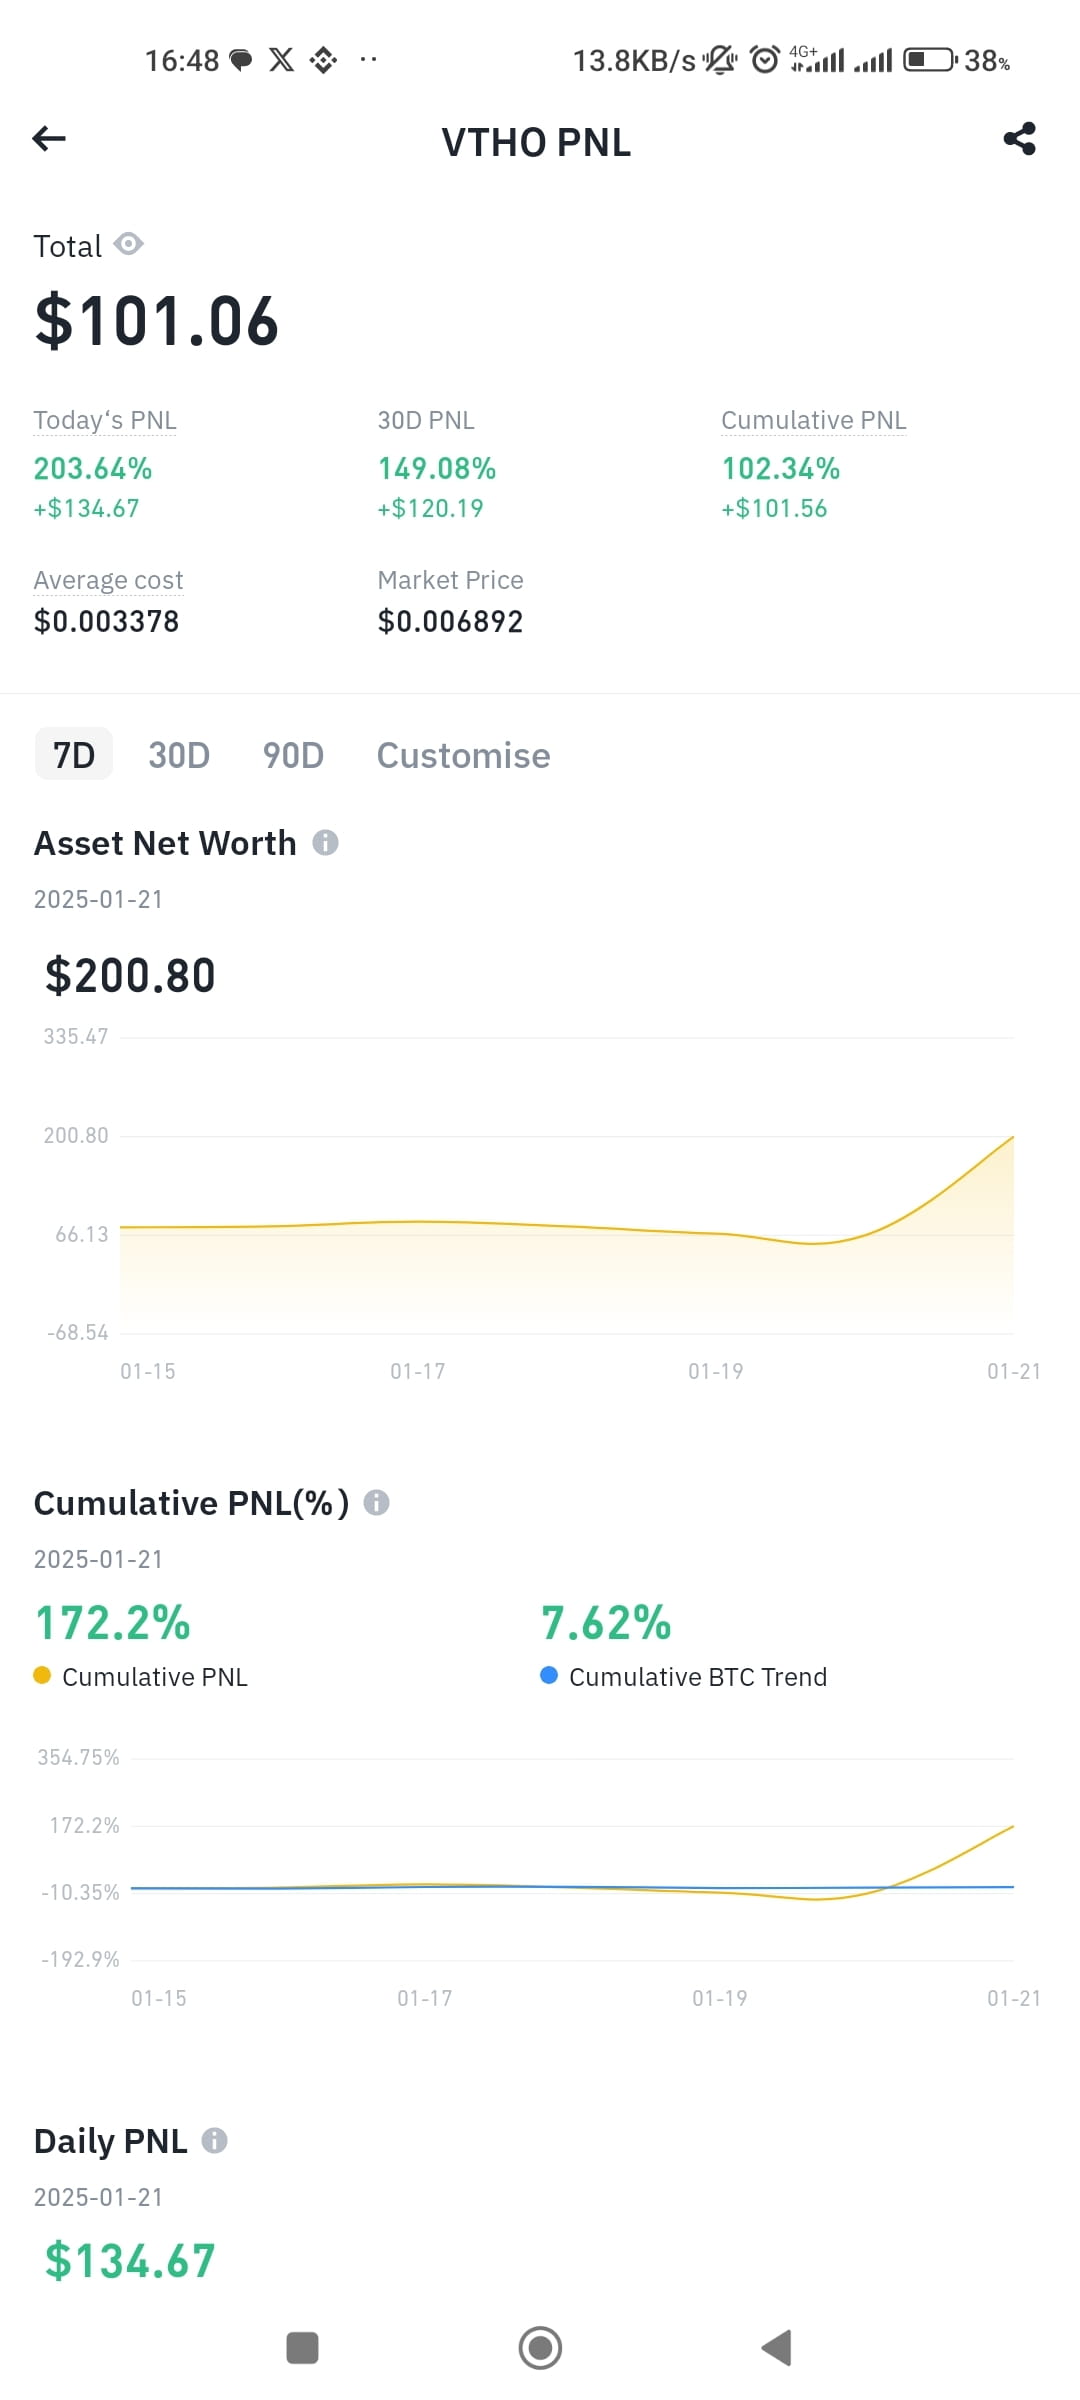Open the share icon for VTHO PNL
1080x2400 pixels.
tap(1019, 139)
